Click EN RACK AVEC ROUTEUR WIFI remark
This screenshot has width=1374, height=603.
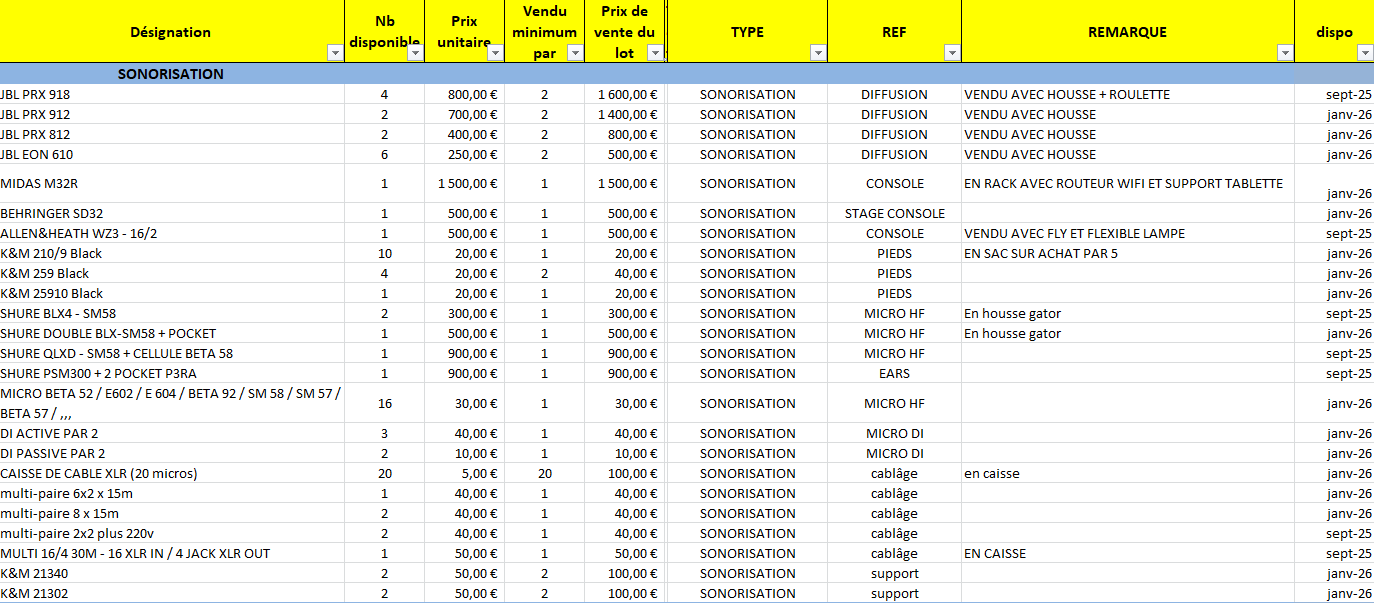[1127, 184]
